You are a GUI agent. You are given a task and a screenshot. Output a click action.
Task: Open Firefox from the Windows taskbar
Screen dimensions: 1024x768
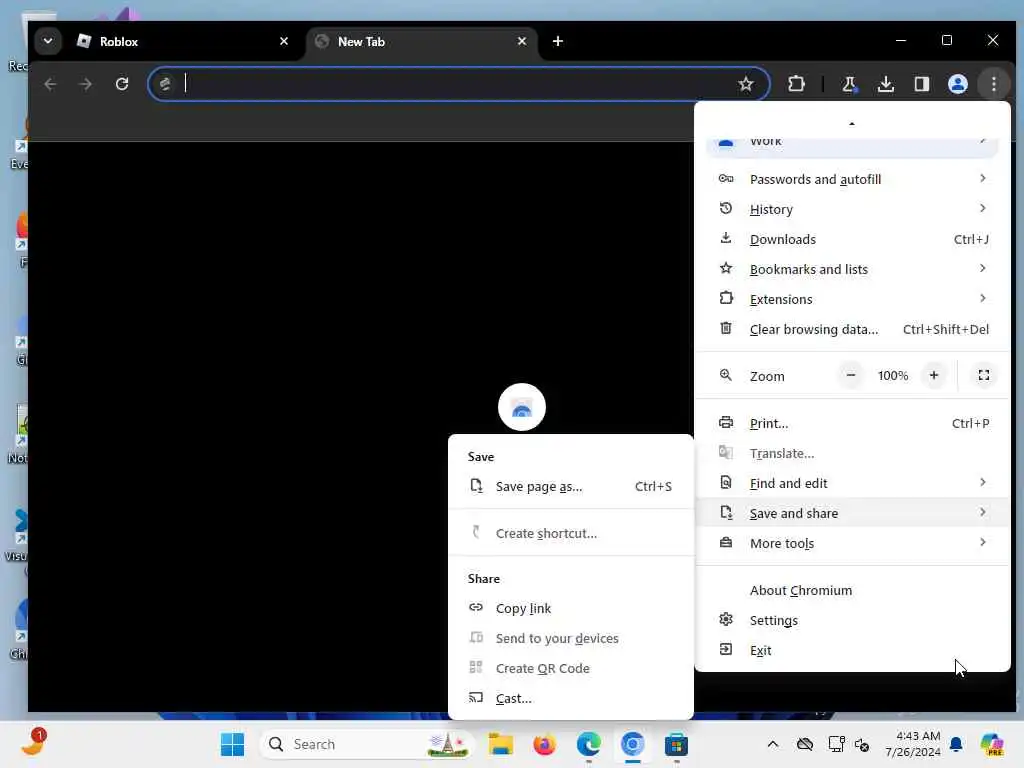(x=544, y=744)
